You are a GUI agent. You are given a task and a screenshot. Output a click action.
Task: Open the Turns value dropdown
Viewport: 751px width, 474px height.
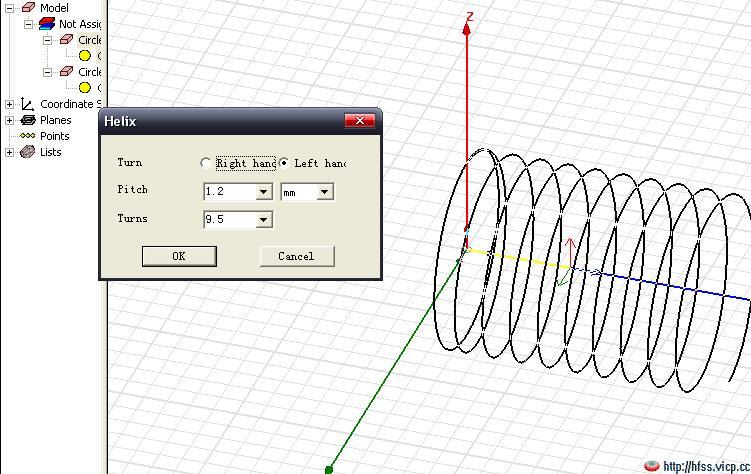click(x=264, y=219)
